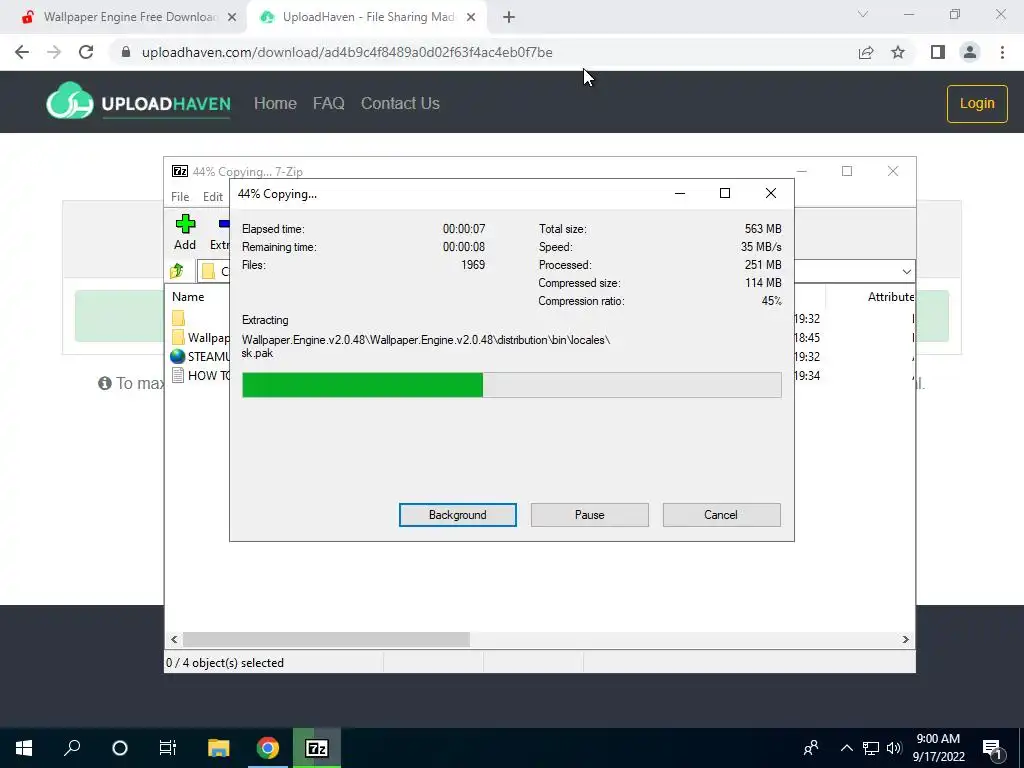Click the browser back arrow

[22, 52]
